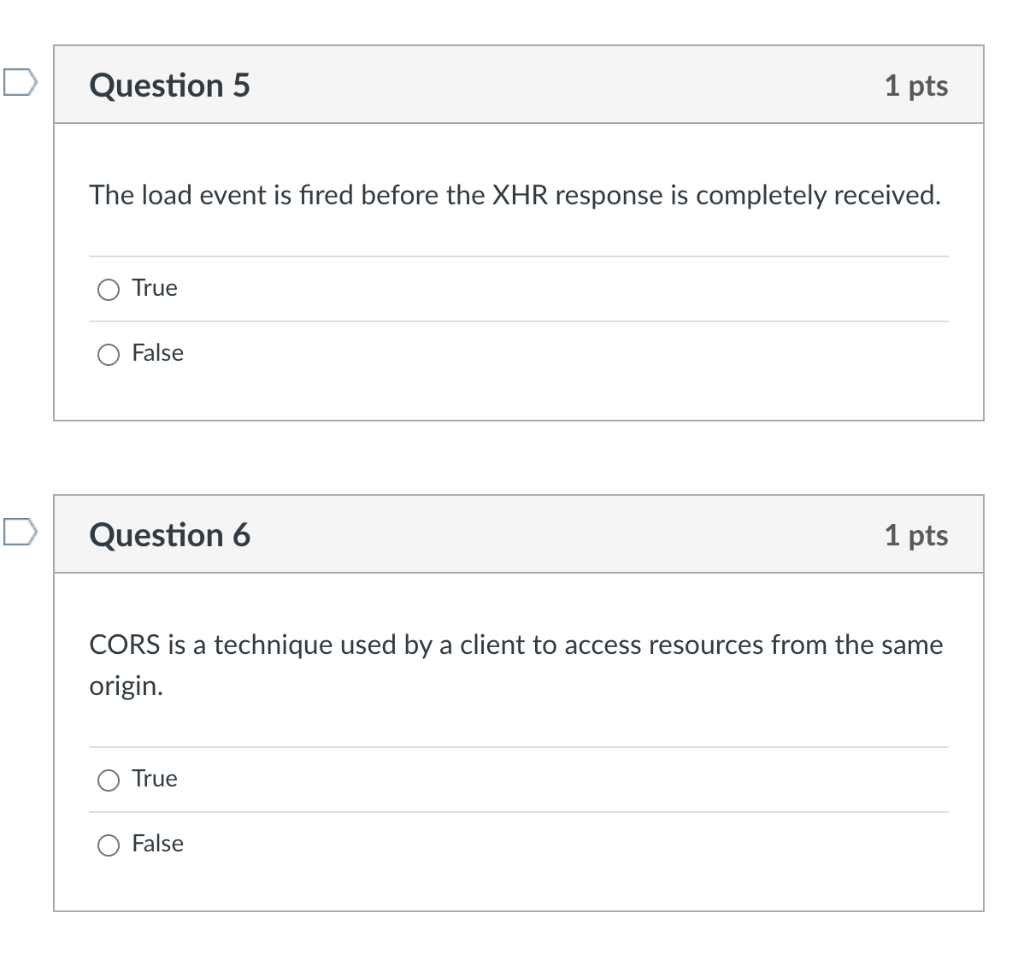Click the 1 pts label of Question 6
1024x954 pixels.
coord(916,535)
